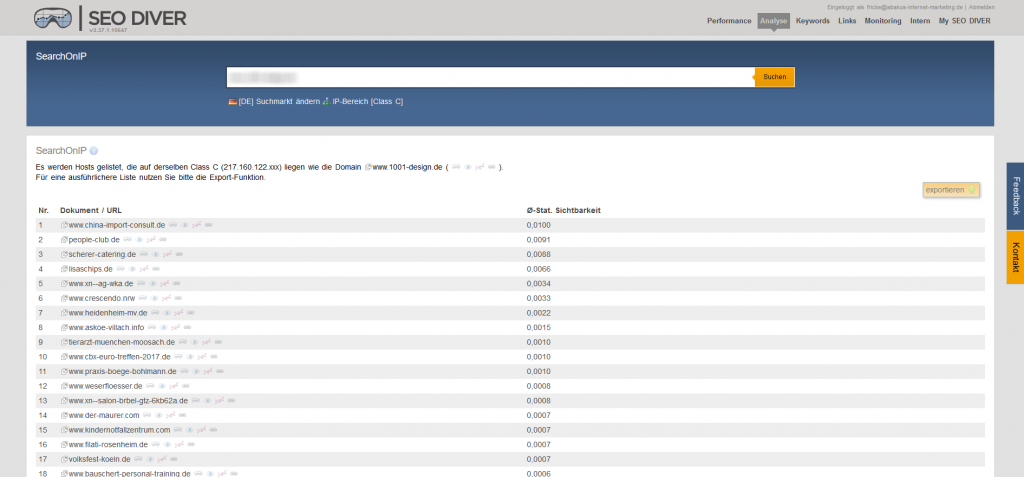Click the Nr. column header
This screenshot has height=477, width=1024.
click(44, 210)
